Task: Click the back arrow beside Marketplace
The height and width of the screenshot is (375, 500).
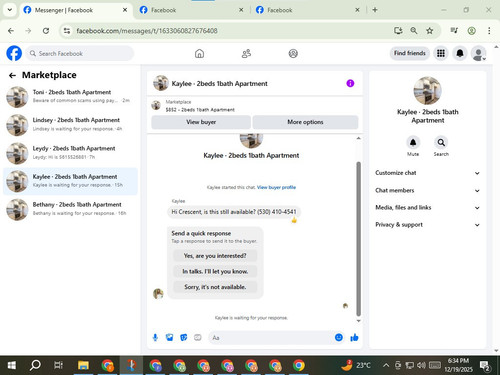Action: 12,75
